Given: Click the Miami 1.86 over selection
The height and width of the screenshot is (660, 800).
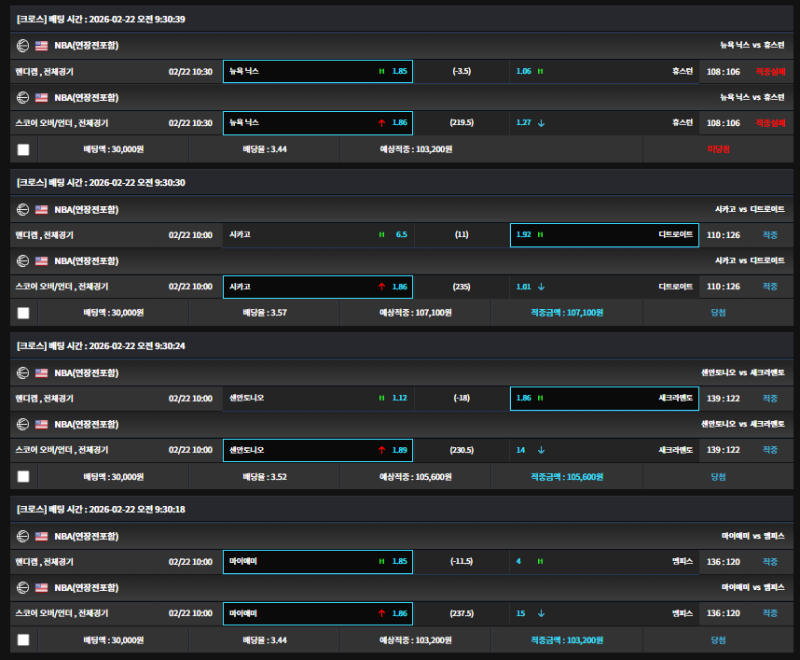Looking at the screenshot, I should 317,613.
